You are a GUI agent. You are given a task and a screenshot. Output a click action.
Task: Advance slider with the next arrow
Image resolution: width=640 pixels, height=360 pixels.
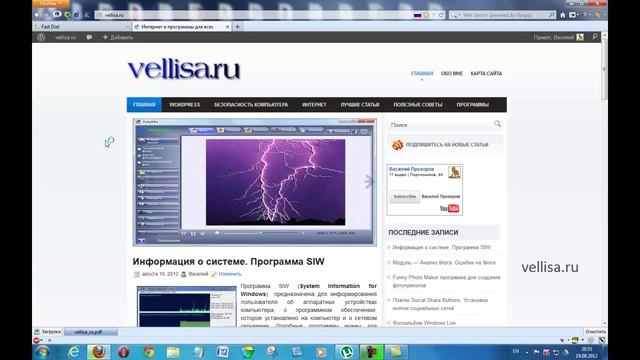369,181
